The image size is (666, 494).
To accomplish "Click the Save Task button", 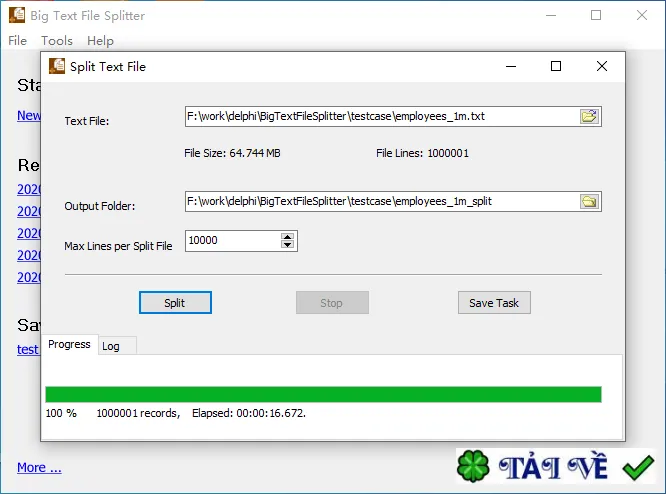I will point(494,303).
